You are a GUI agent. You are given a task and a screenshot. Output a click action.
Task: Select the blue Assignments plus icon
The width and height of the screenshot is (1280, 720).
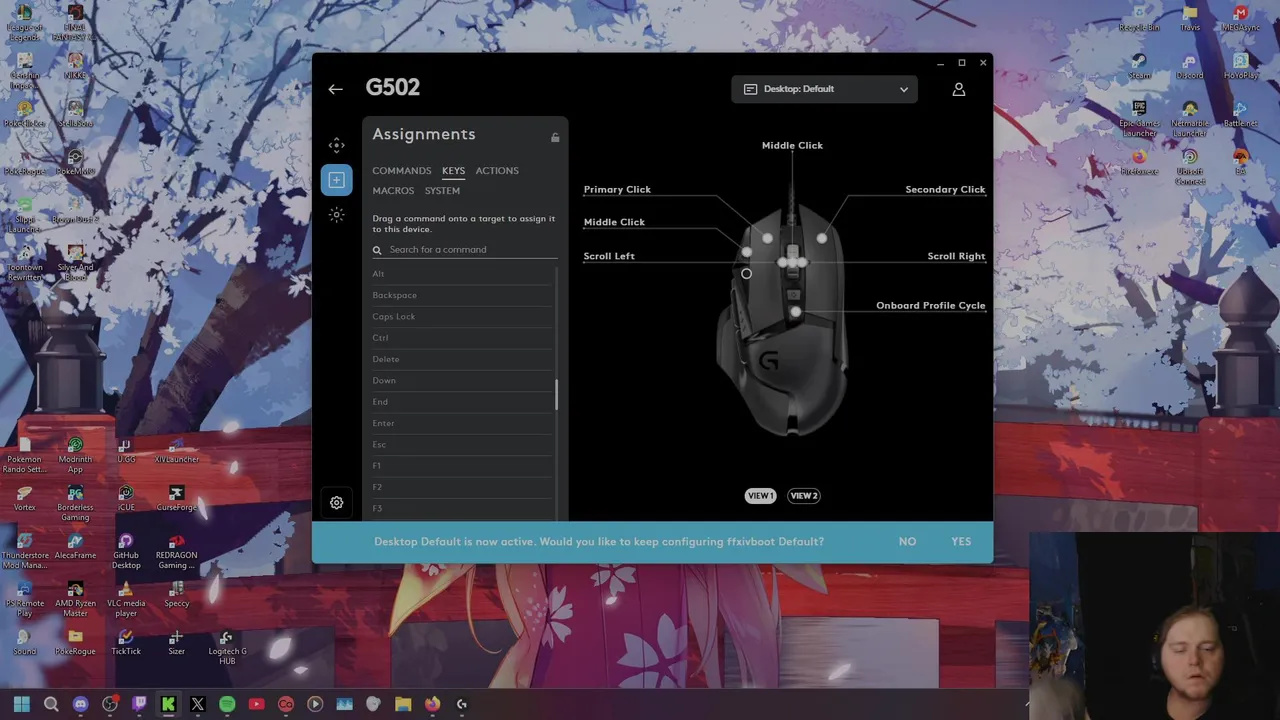coord(336,180)
